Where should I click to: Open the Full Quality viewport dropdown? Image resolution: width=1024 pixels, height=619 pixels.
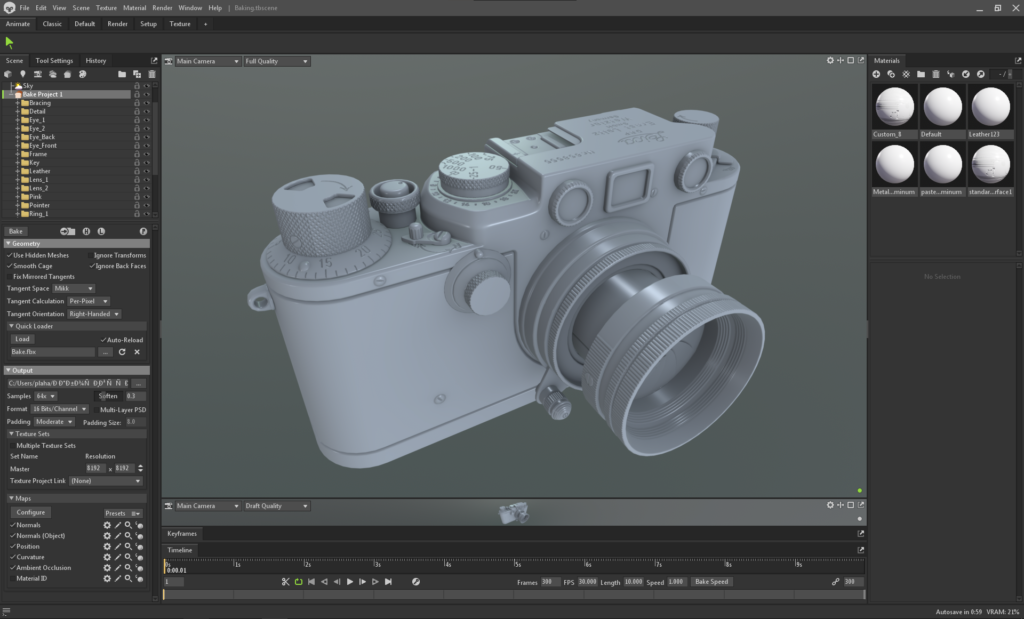[x=277, y=61]
